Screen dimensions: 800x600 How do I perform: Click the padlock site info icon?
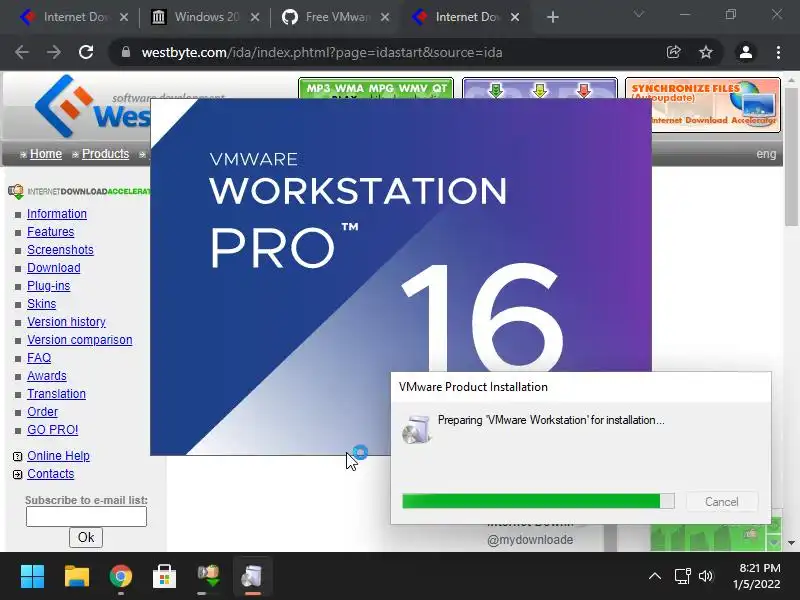pyautogui.click(x=126, y=52)
